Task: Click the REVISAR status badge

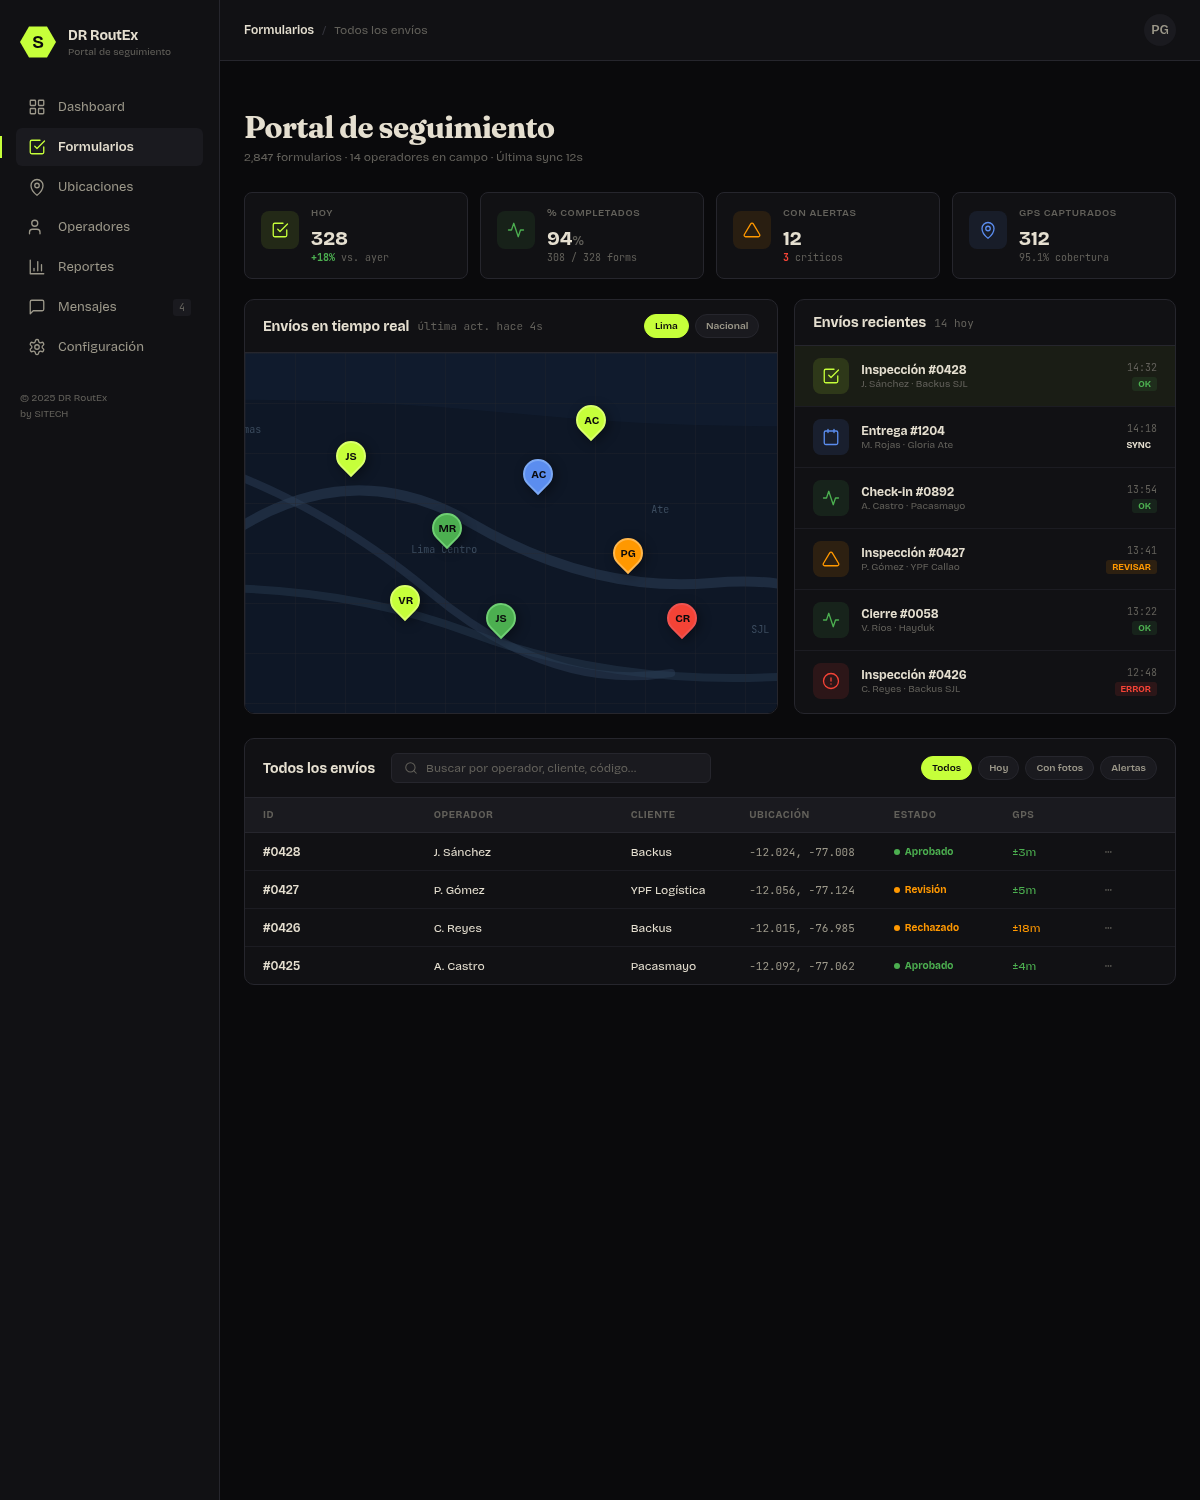Action: pos(1131,567)
